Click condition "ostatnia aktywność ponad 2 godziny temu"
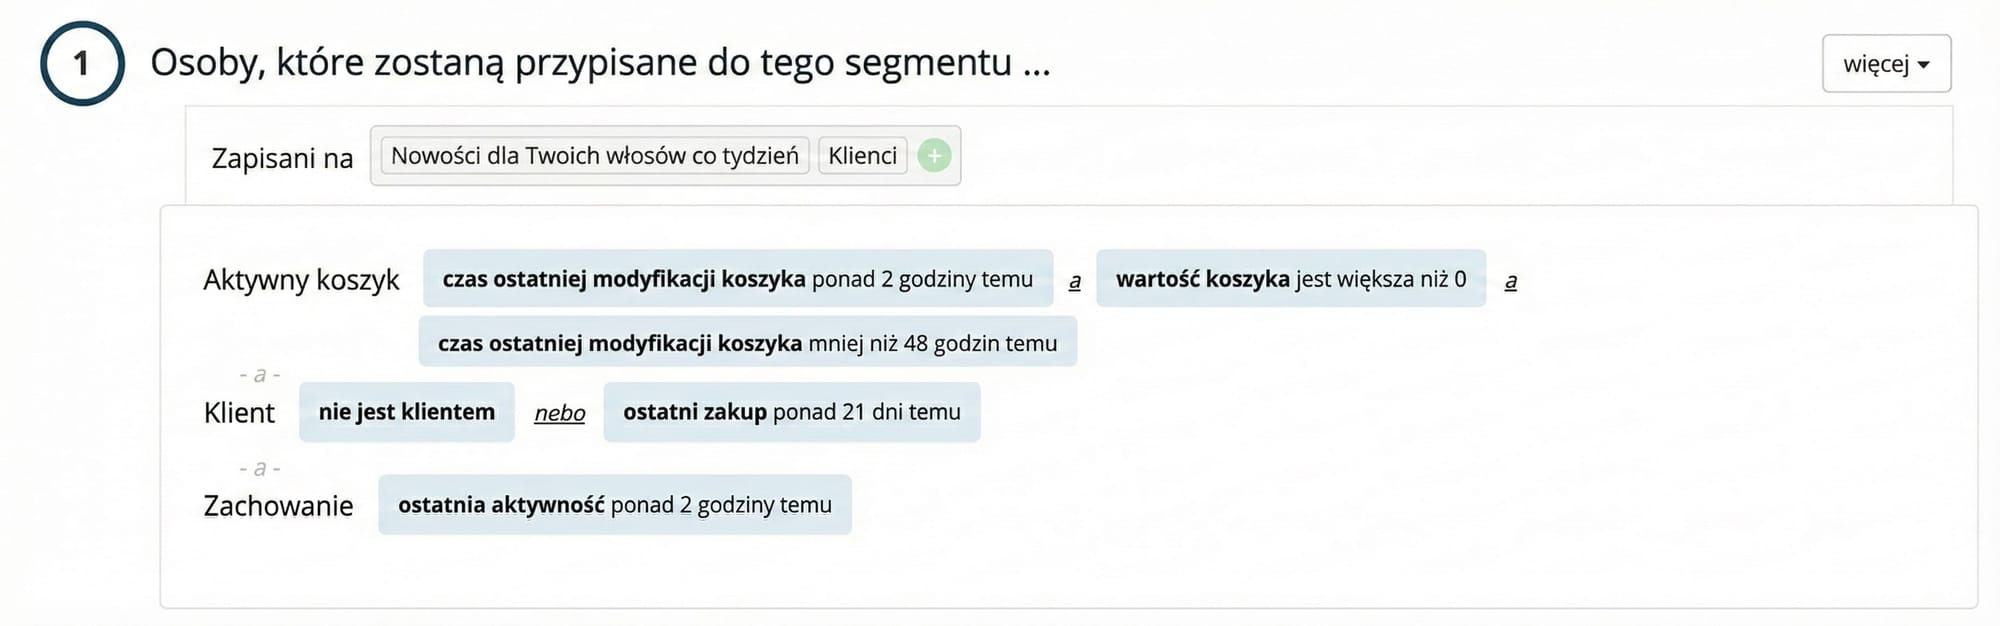The image size is (2000, 626). coord(614,505)
